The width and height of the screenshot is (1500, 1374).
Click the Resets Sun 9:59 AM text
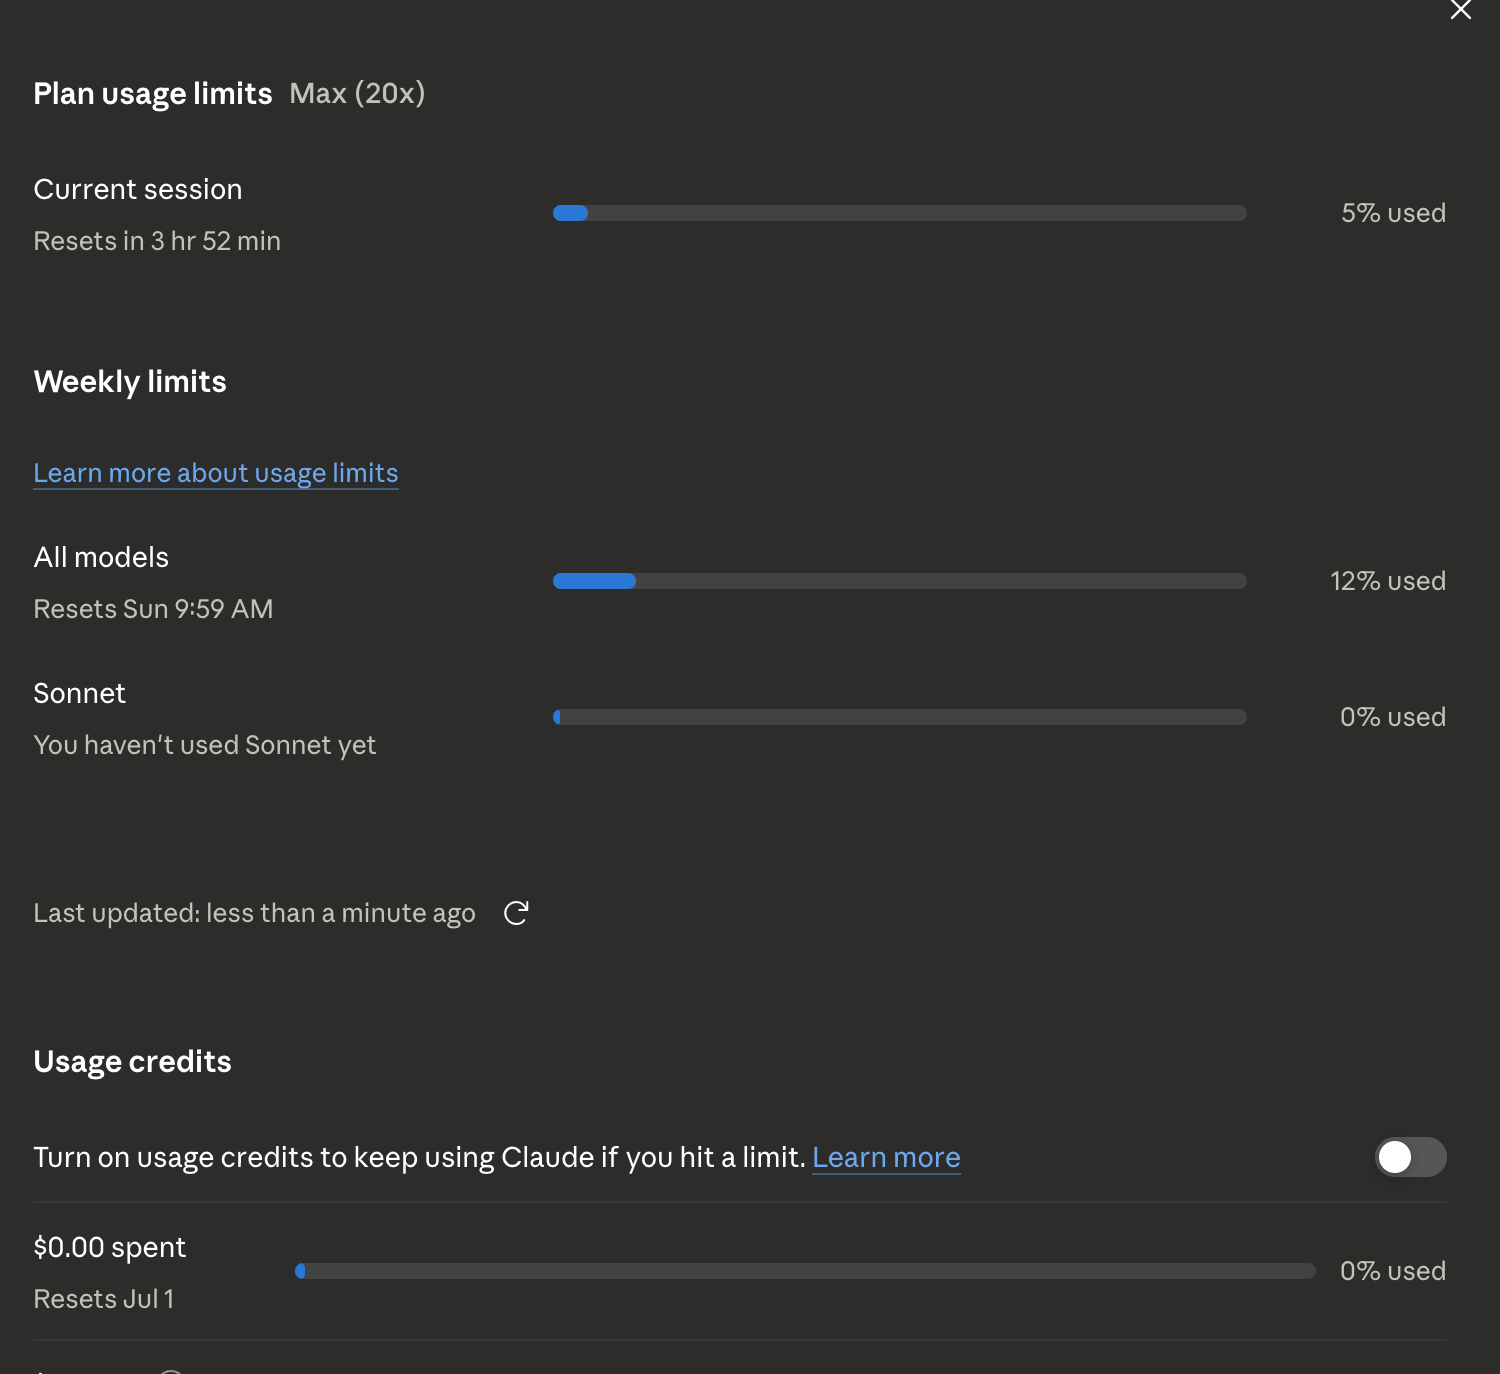[x=153, y=609]
